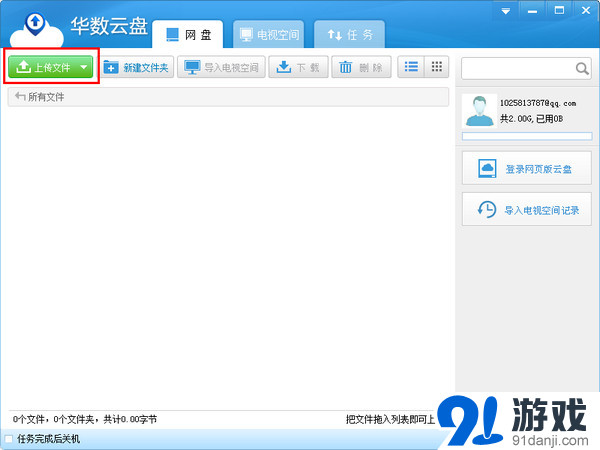
Task: Open 登录网页版云盘 link
Action: click(527, 168)
